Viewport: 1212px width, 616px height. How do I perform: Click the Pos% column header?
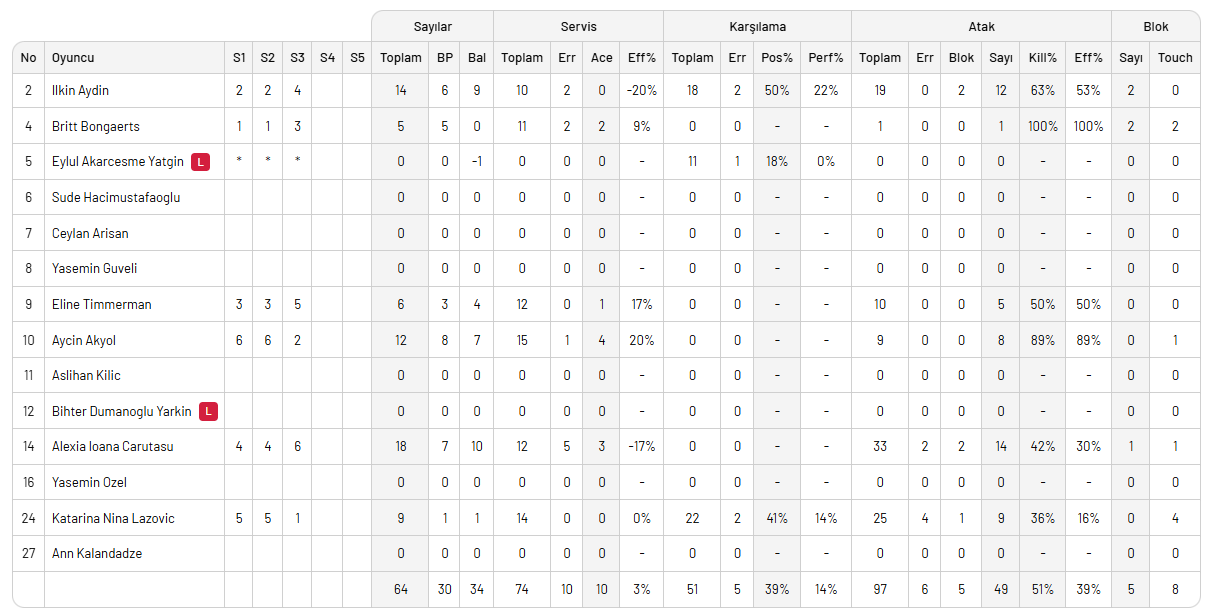point(777,58)
